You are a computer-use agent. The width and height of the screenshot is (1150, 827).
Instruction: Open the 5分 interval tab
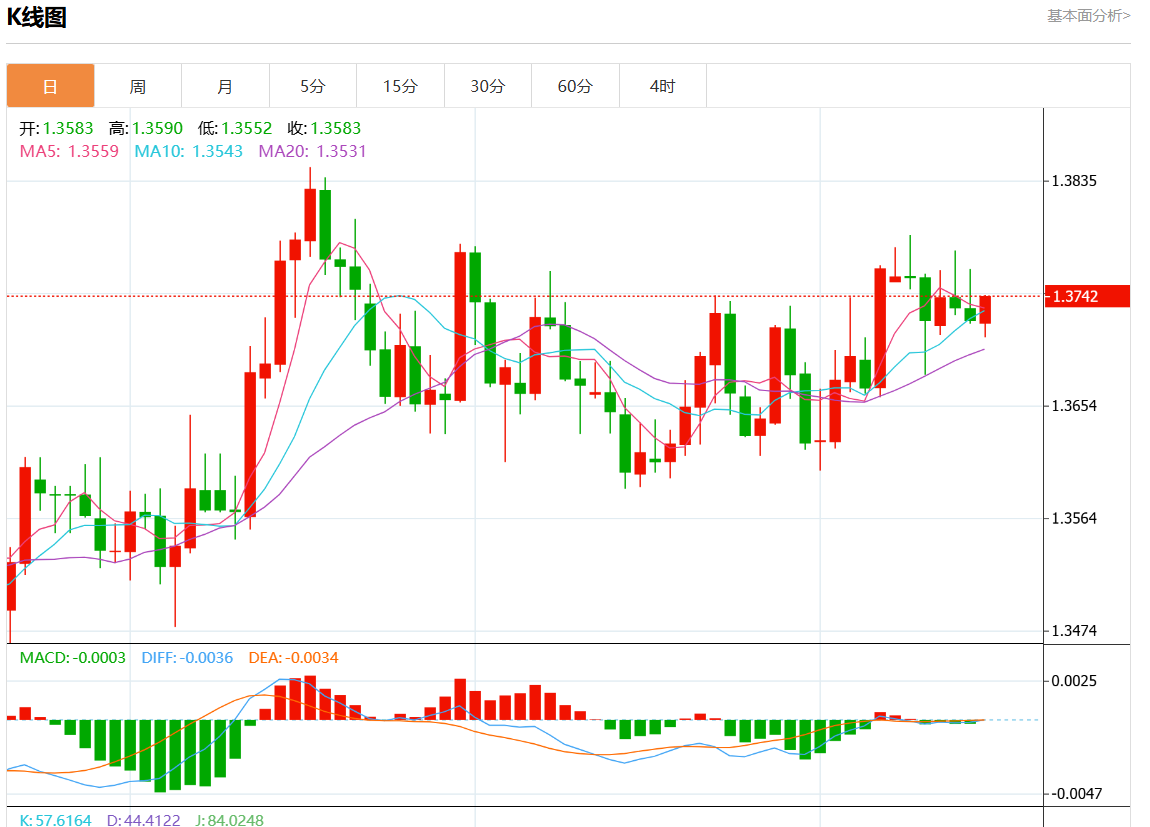point(312,86)
